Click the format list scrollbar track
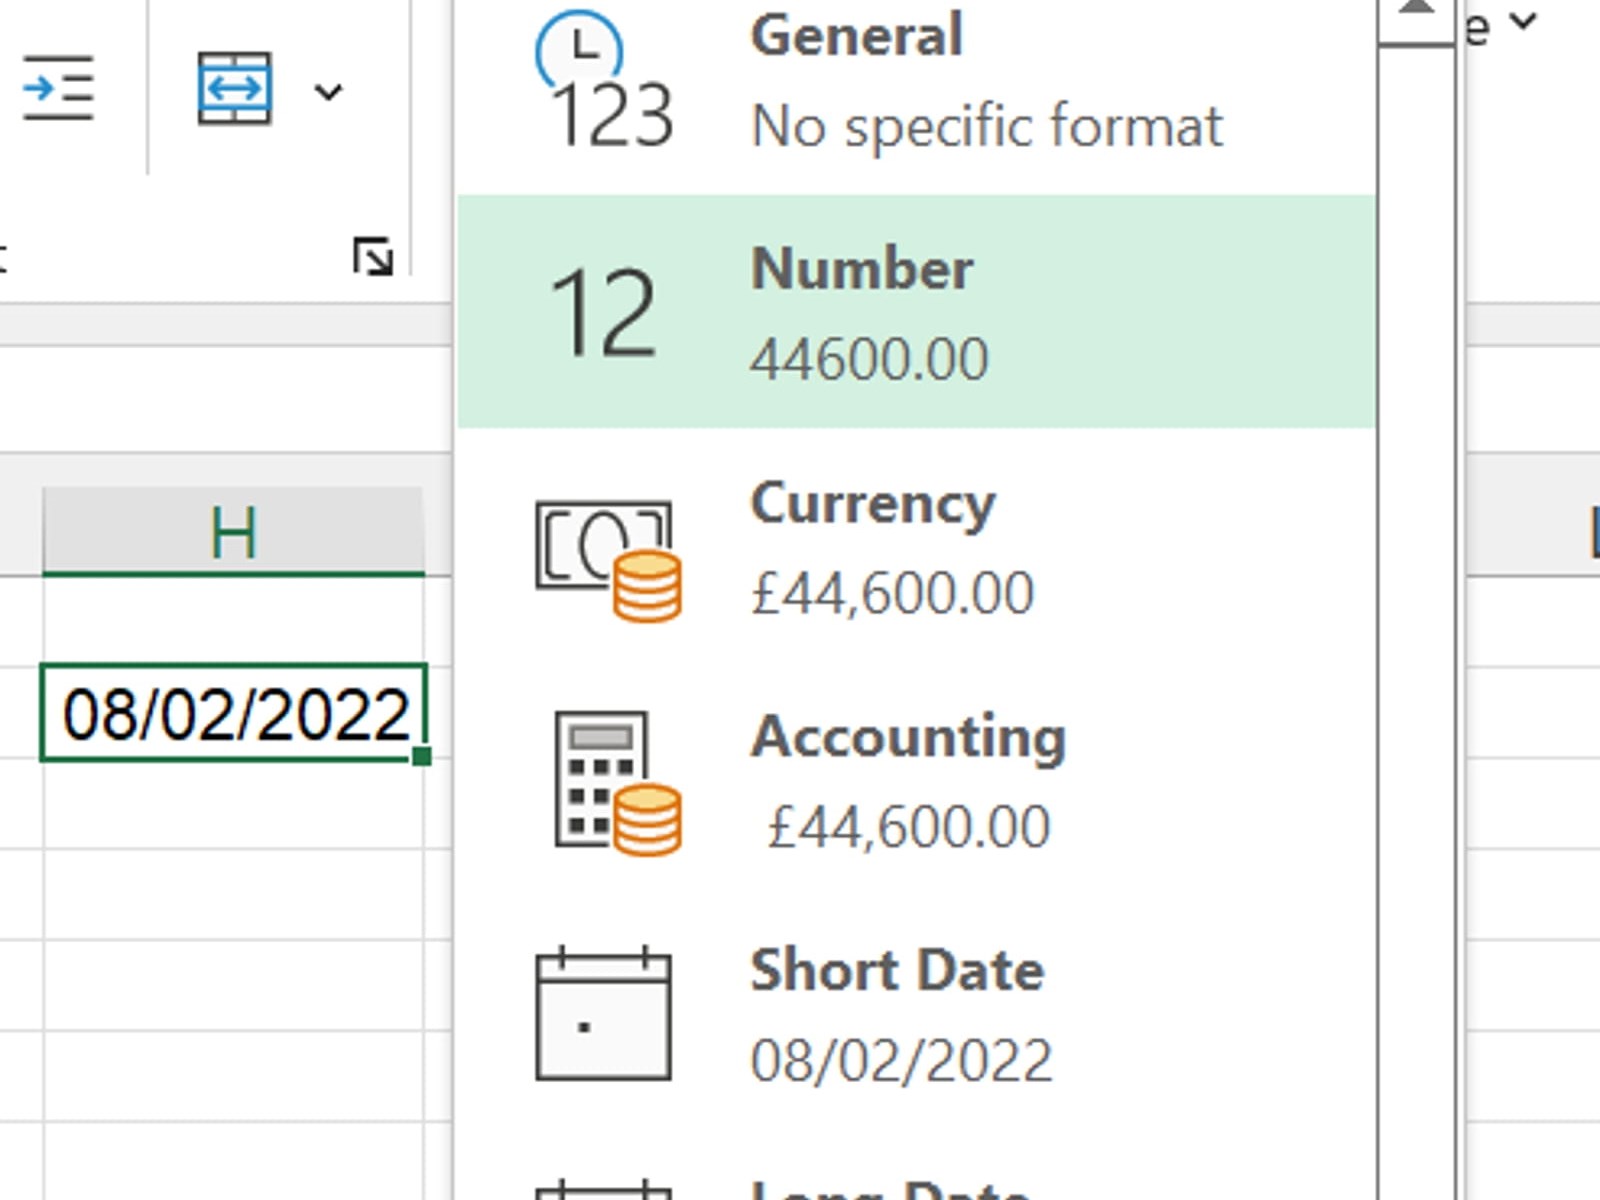The width and height of the screenshot is (1600, 1200). (x=1414, y=600)
